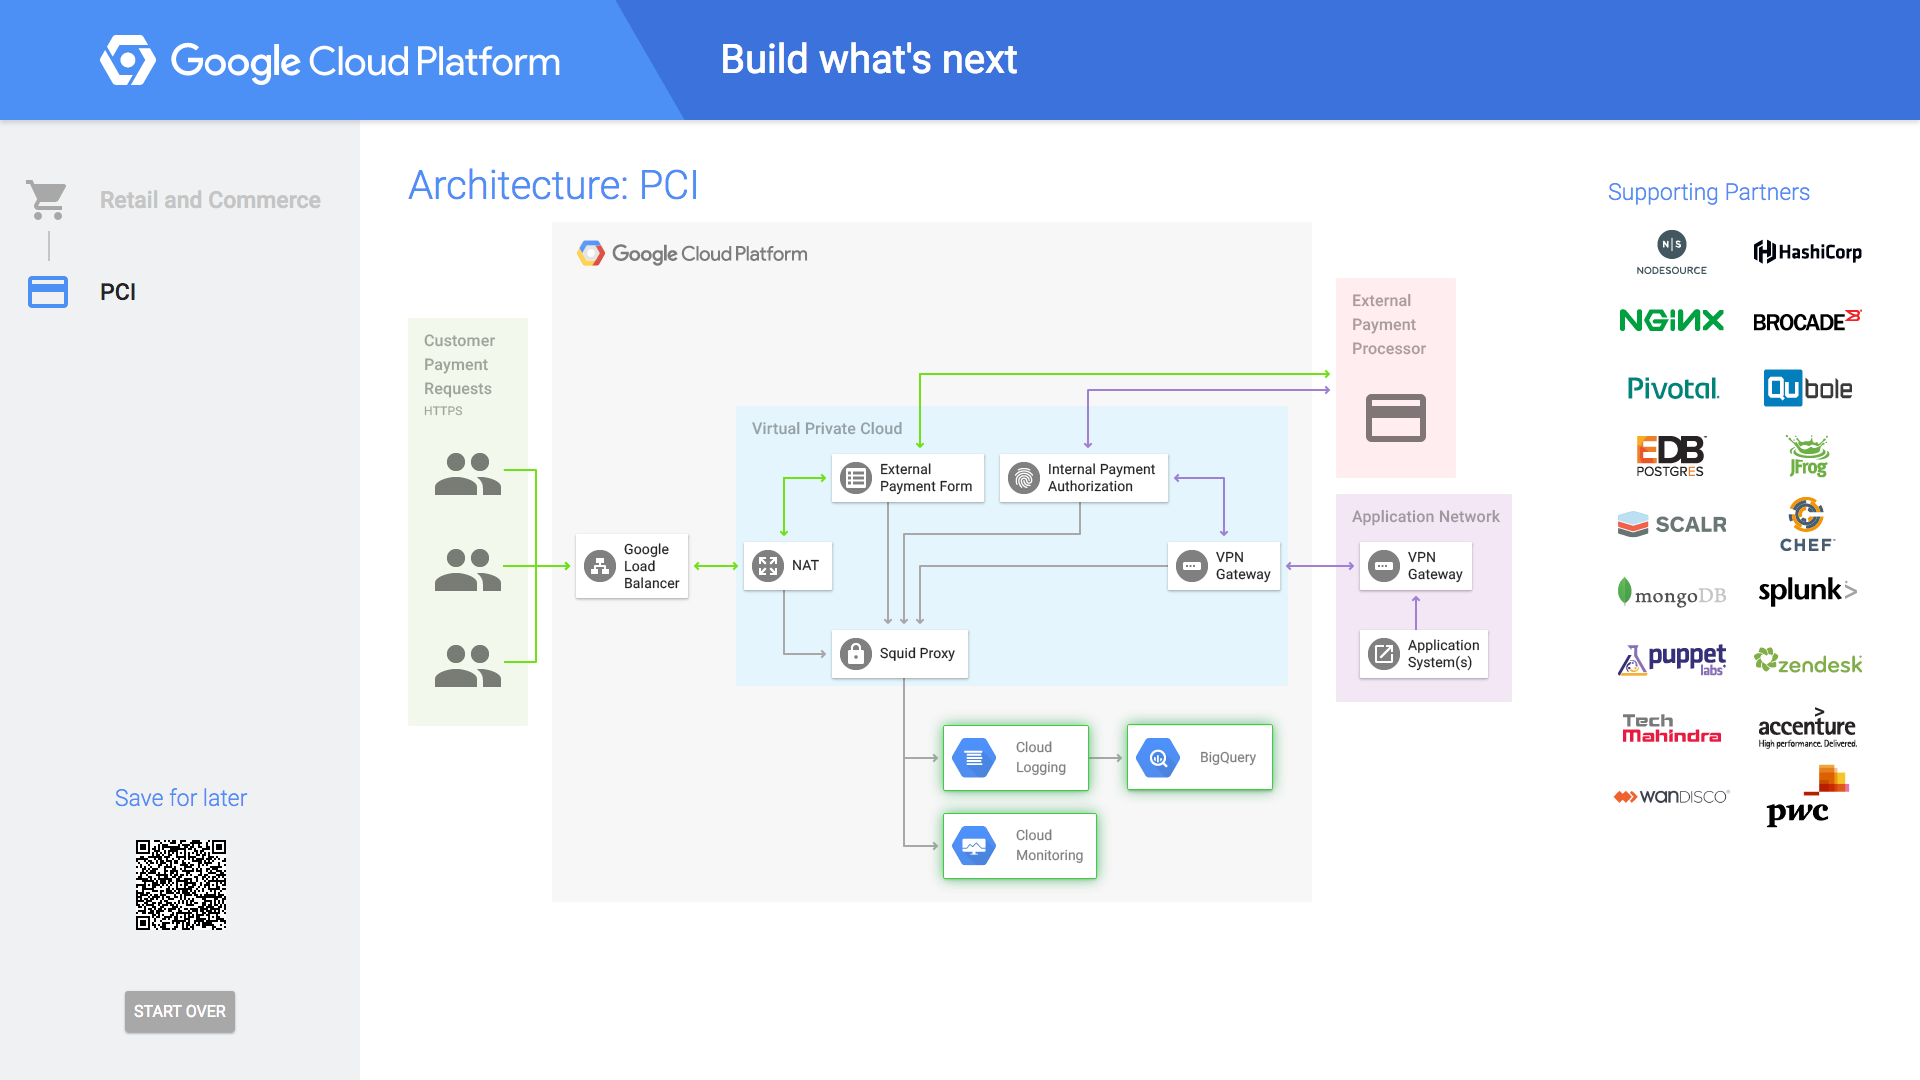Click the NGINX partner logo
Viewport: 1920px width, 1080px height.
(x=1672, y=320)
